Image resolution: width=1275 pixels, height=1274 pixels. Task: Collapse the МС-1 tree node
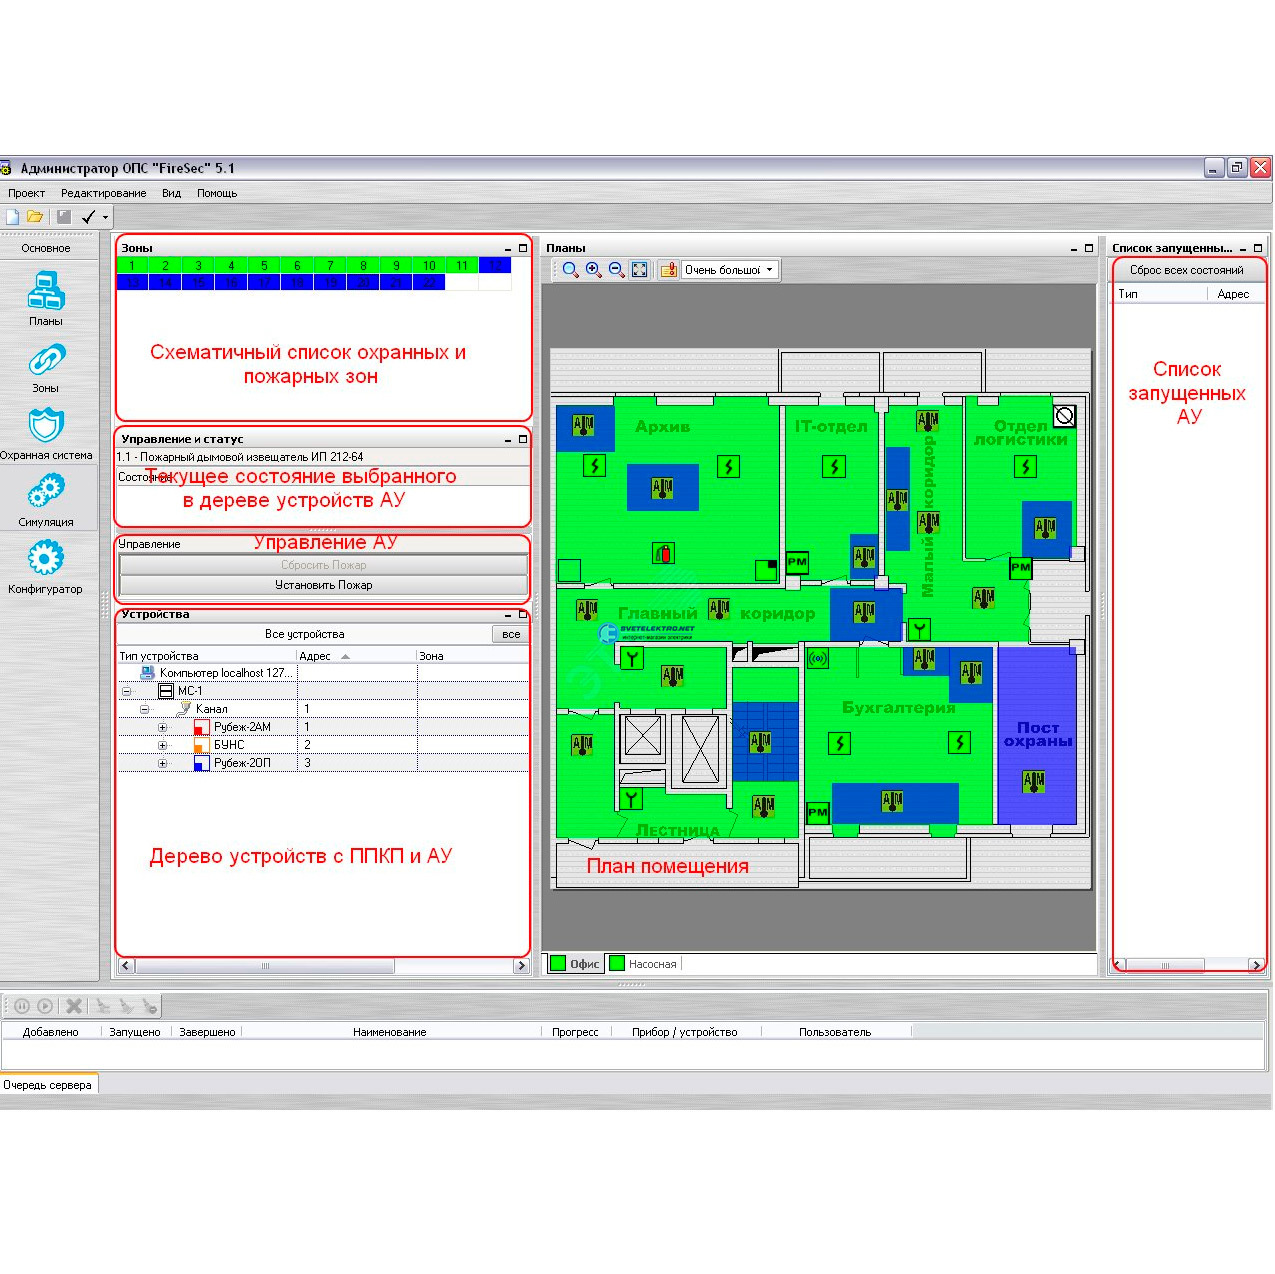pos(126,691)
